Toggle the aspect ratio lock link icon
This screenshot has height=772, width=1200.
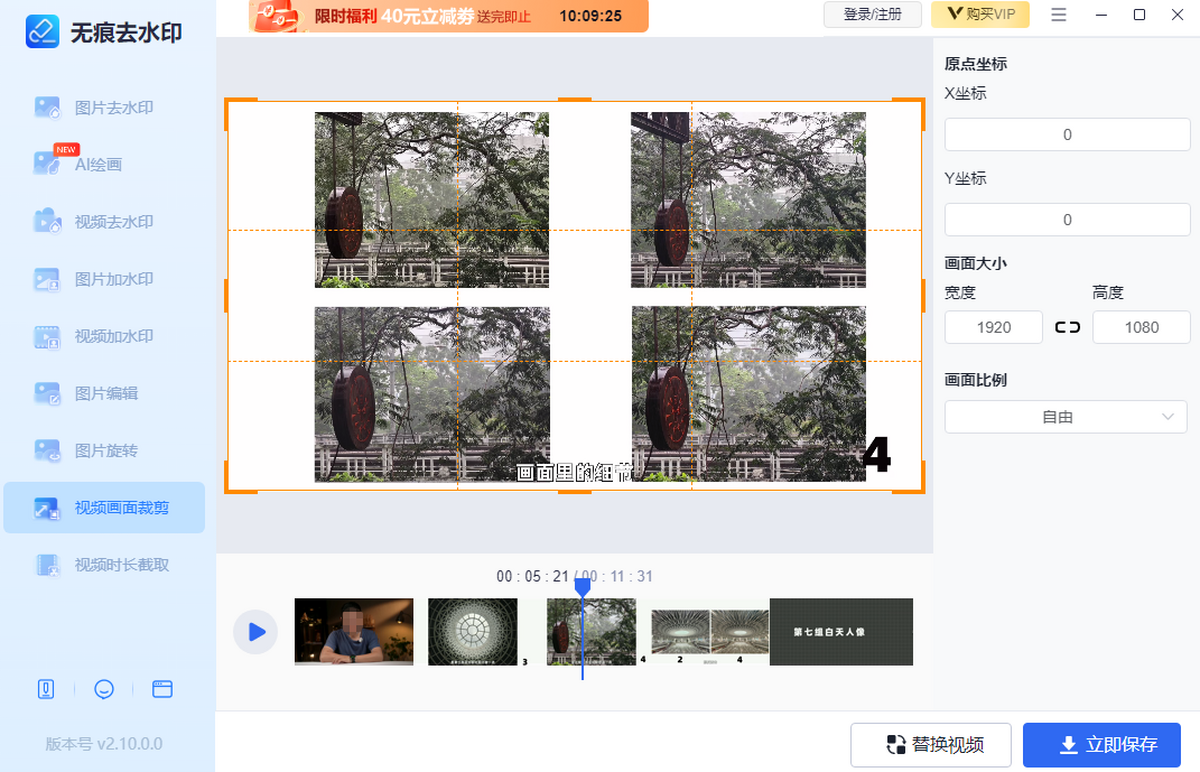click(1067, 327)
